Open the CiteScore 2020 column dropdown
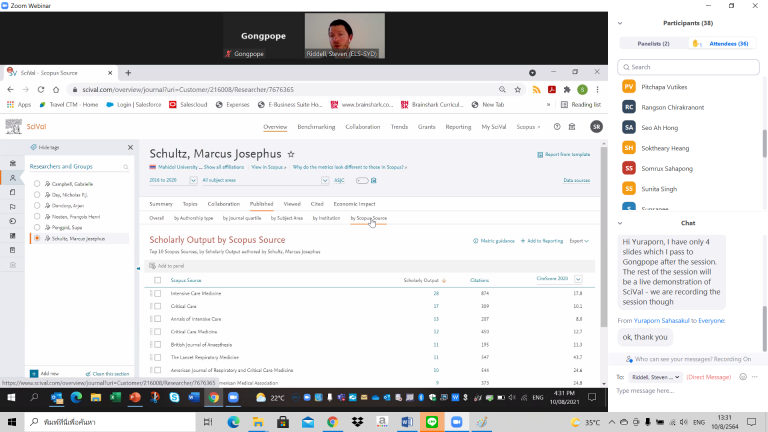Image resolution: width=768 pixels, height=432 pixels. (x=578, y=279)
